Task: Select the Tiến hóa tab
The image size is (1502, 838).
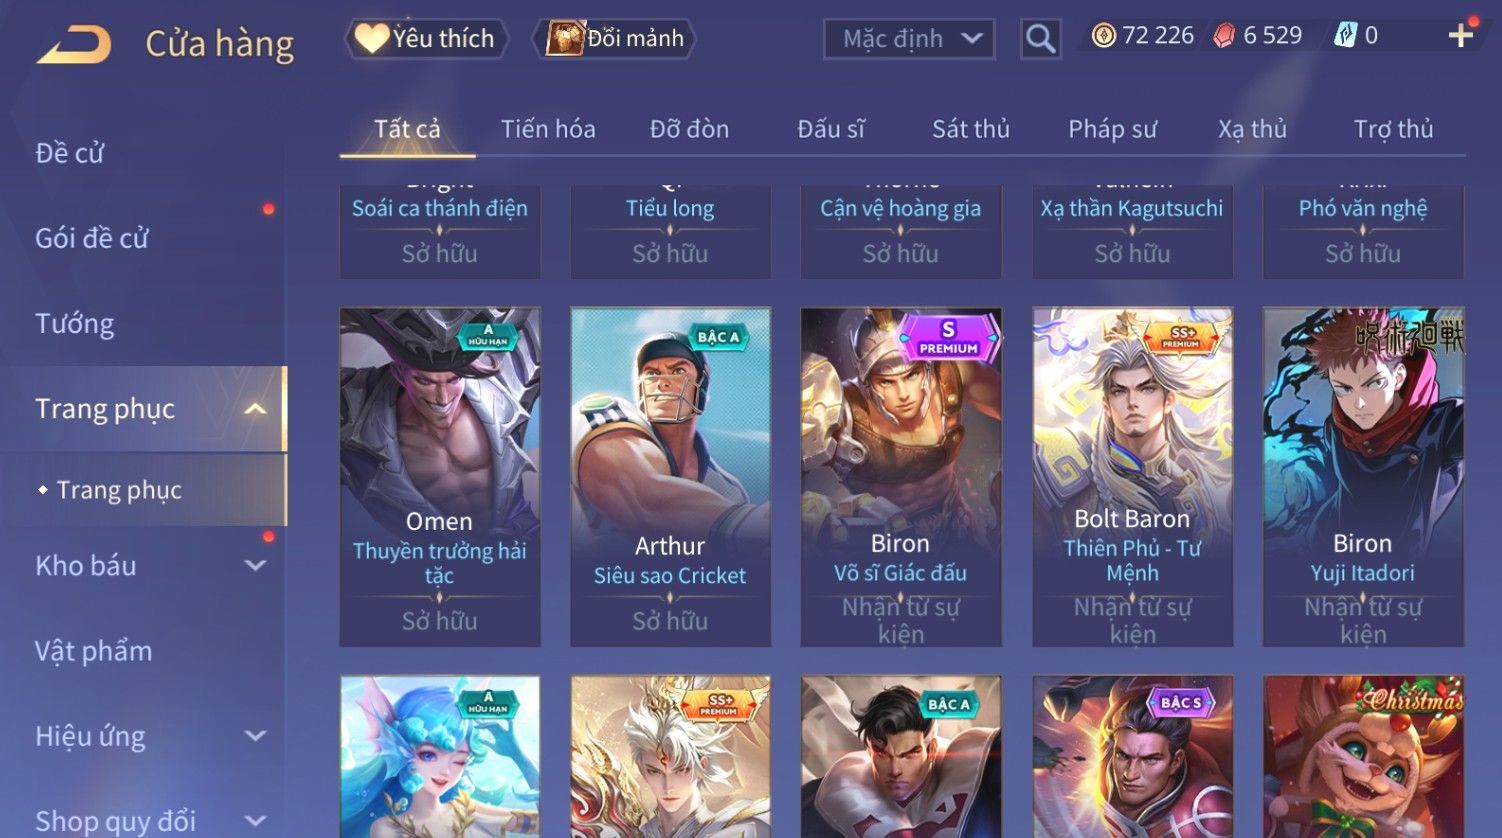Action: coord(548,129)
